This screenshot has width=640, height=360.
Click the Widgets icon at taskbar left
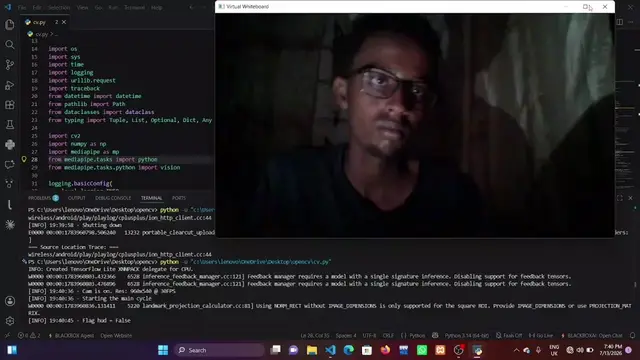(x=12, y=350)
